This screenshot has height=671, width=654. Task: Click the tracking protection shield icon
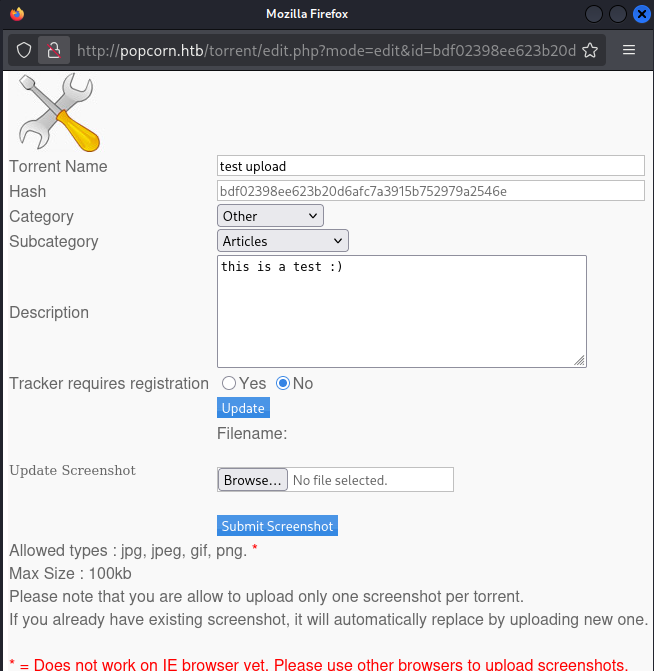point(24,50)
